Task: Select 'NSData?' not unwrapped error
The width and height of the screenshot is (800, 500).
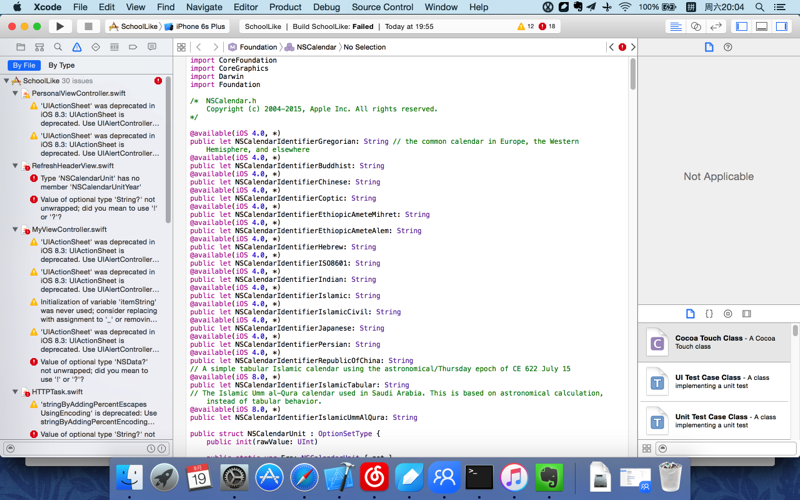Action: pos(94,370)
